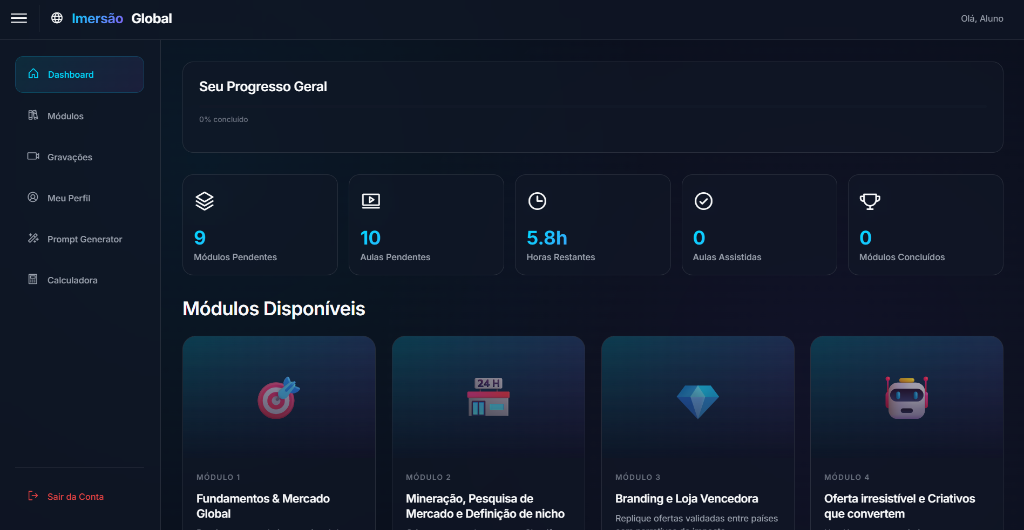1024x530 pixels.
Task: Click the Seu Progresso Geral heading
Action: click(263, 86)
